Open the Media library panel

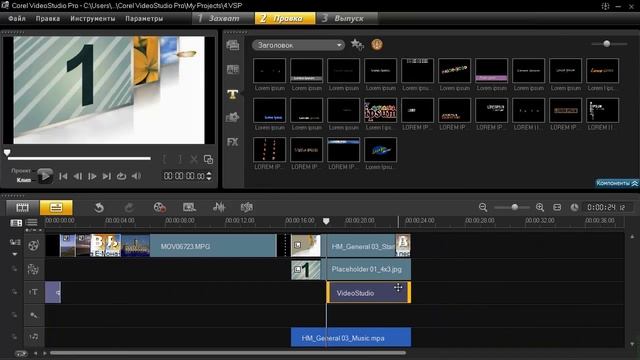[233, 45]
